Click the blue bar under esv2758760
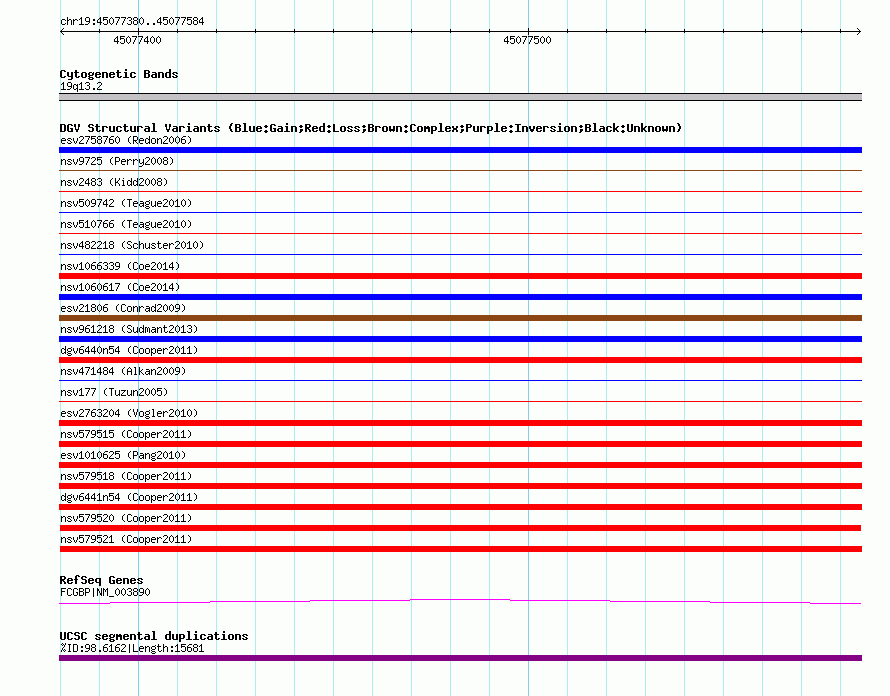This screenshot has width=890, height=696. pos(460,150)
